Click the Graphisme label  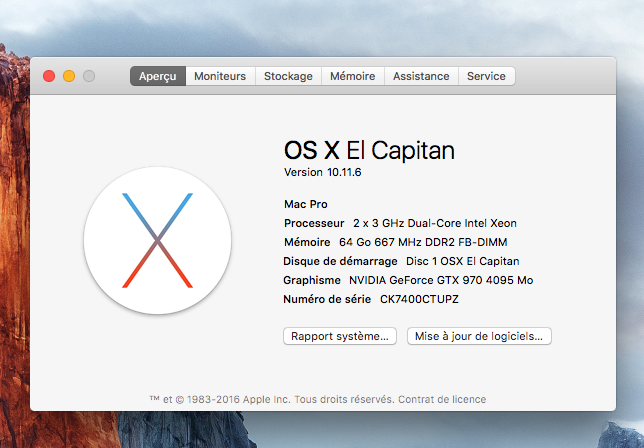click(x=312, y=280)
